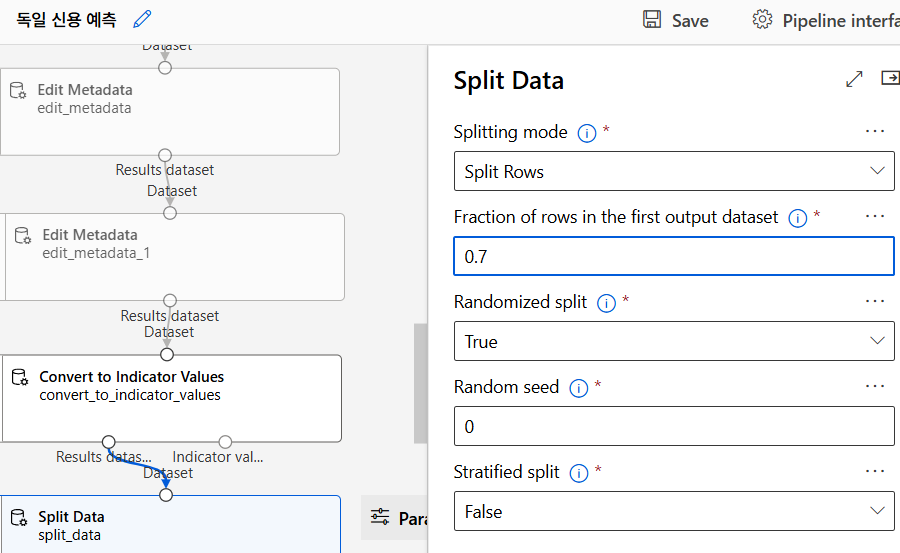Open the Randomized split True dropdown

pyautogui.click(x=673, y=341)
